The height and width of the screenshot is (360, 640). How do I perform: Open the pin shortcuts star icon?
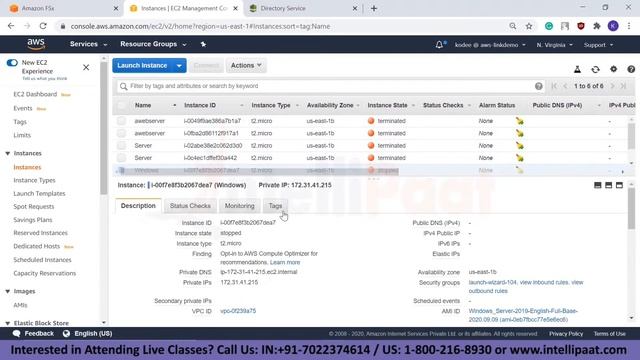[x=203, y=44]
